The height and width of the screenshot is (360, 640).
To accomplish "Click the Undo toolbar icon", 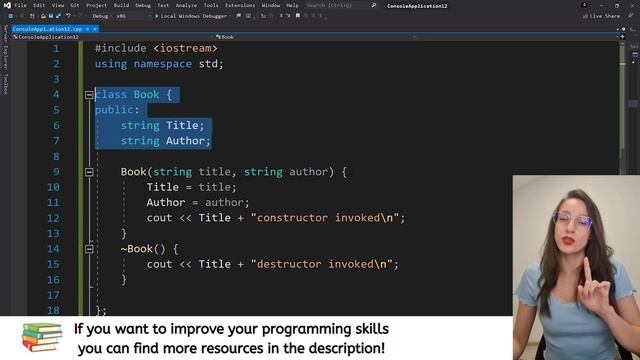I will pyautogui.click(x=68, y=16).
